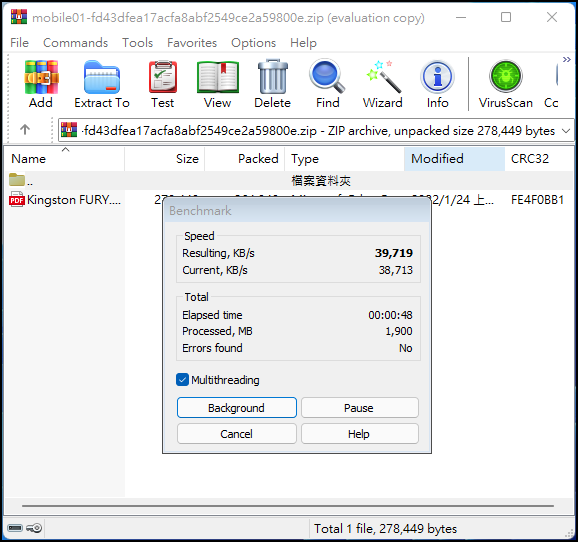
Task: Sort by Size column header
Action: click(165, 159)
